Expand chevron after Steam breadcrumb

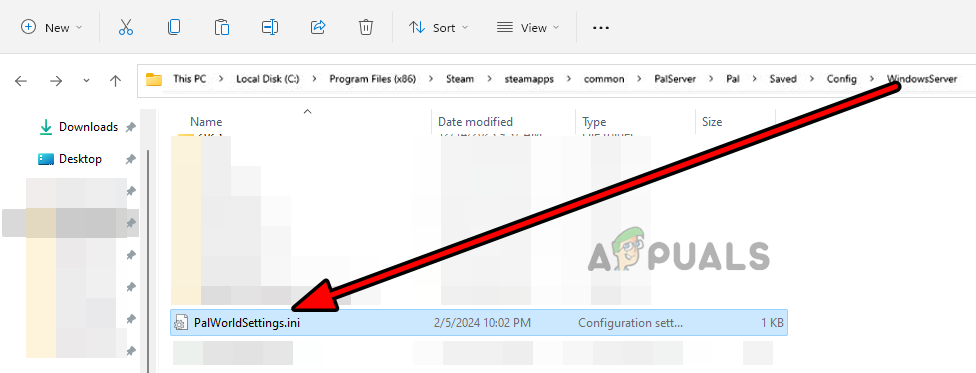(489, 79)
